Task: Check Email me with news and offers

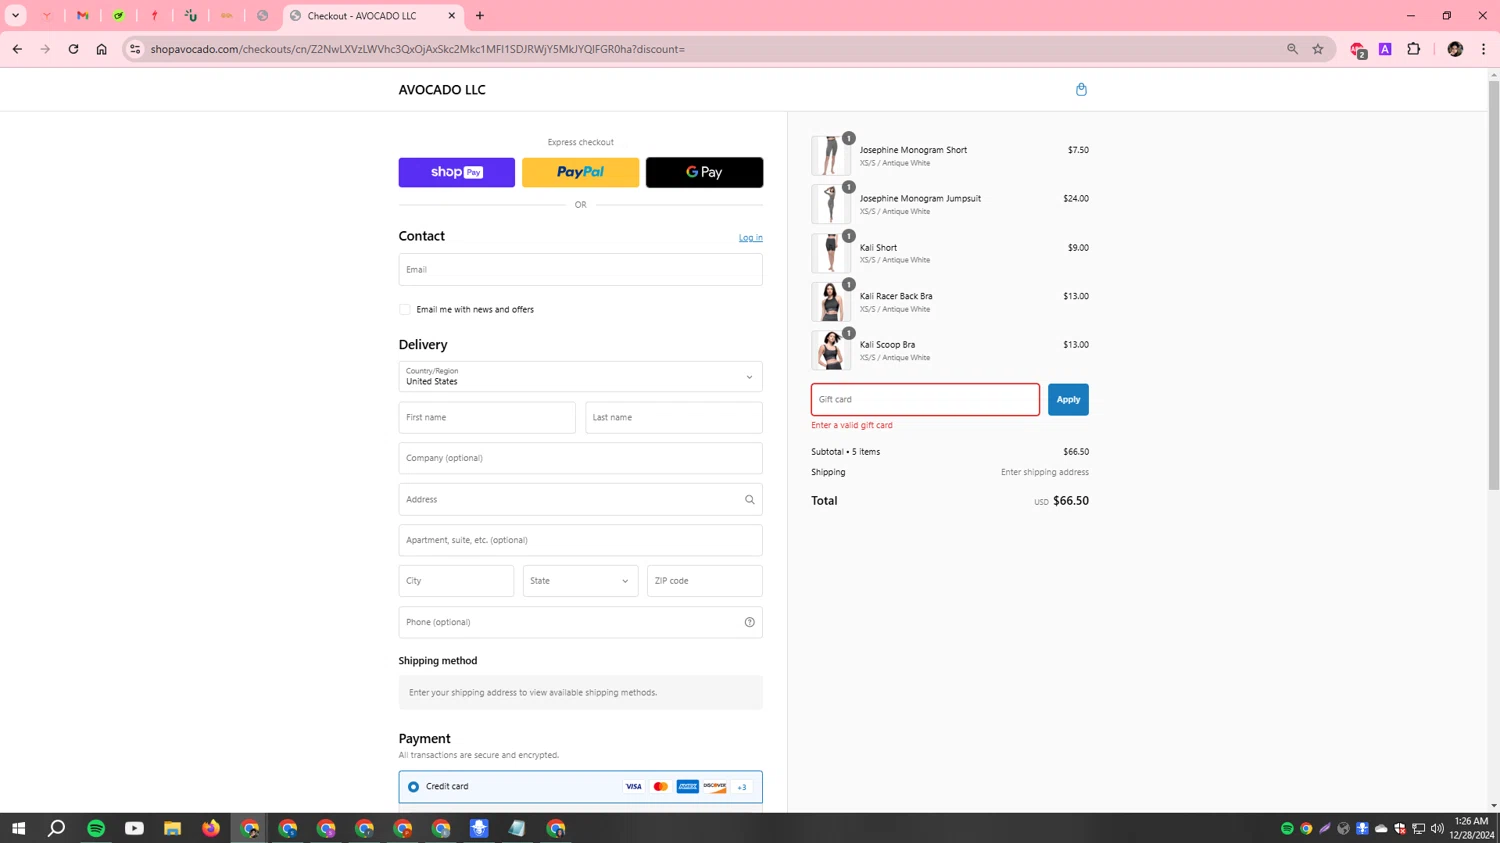Action: tap(405, 310)
